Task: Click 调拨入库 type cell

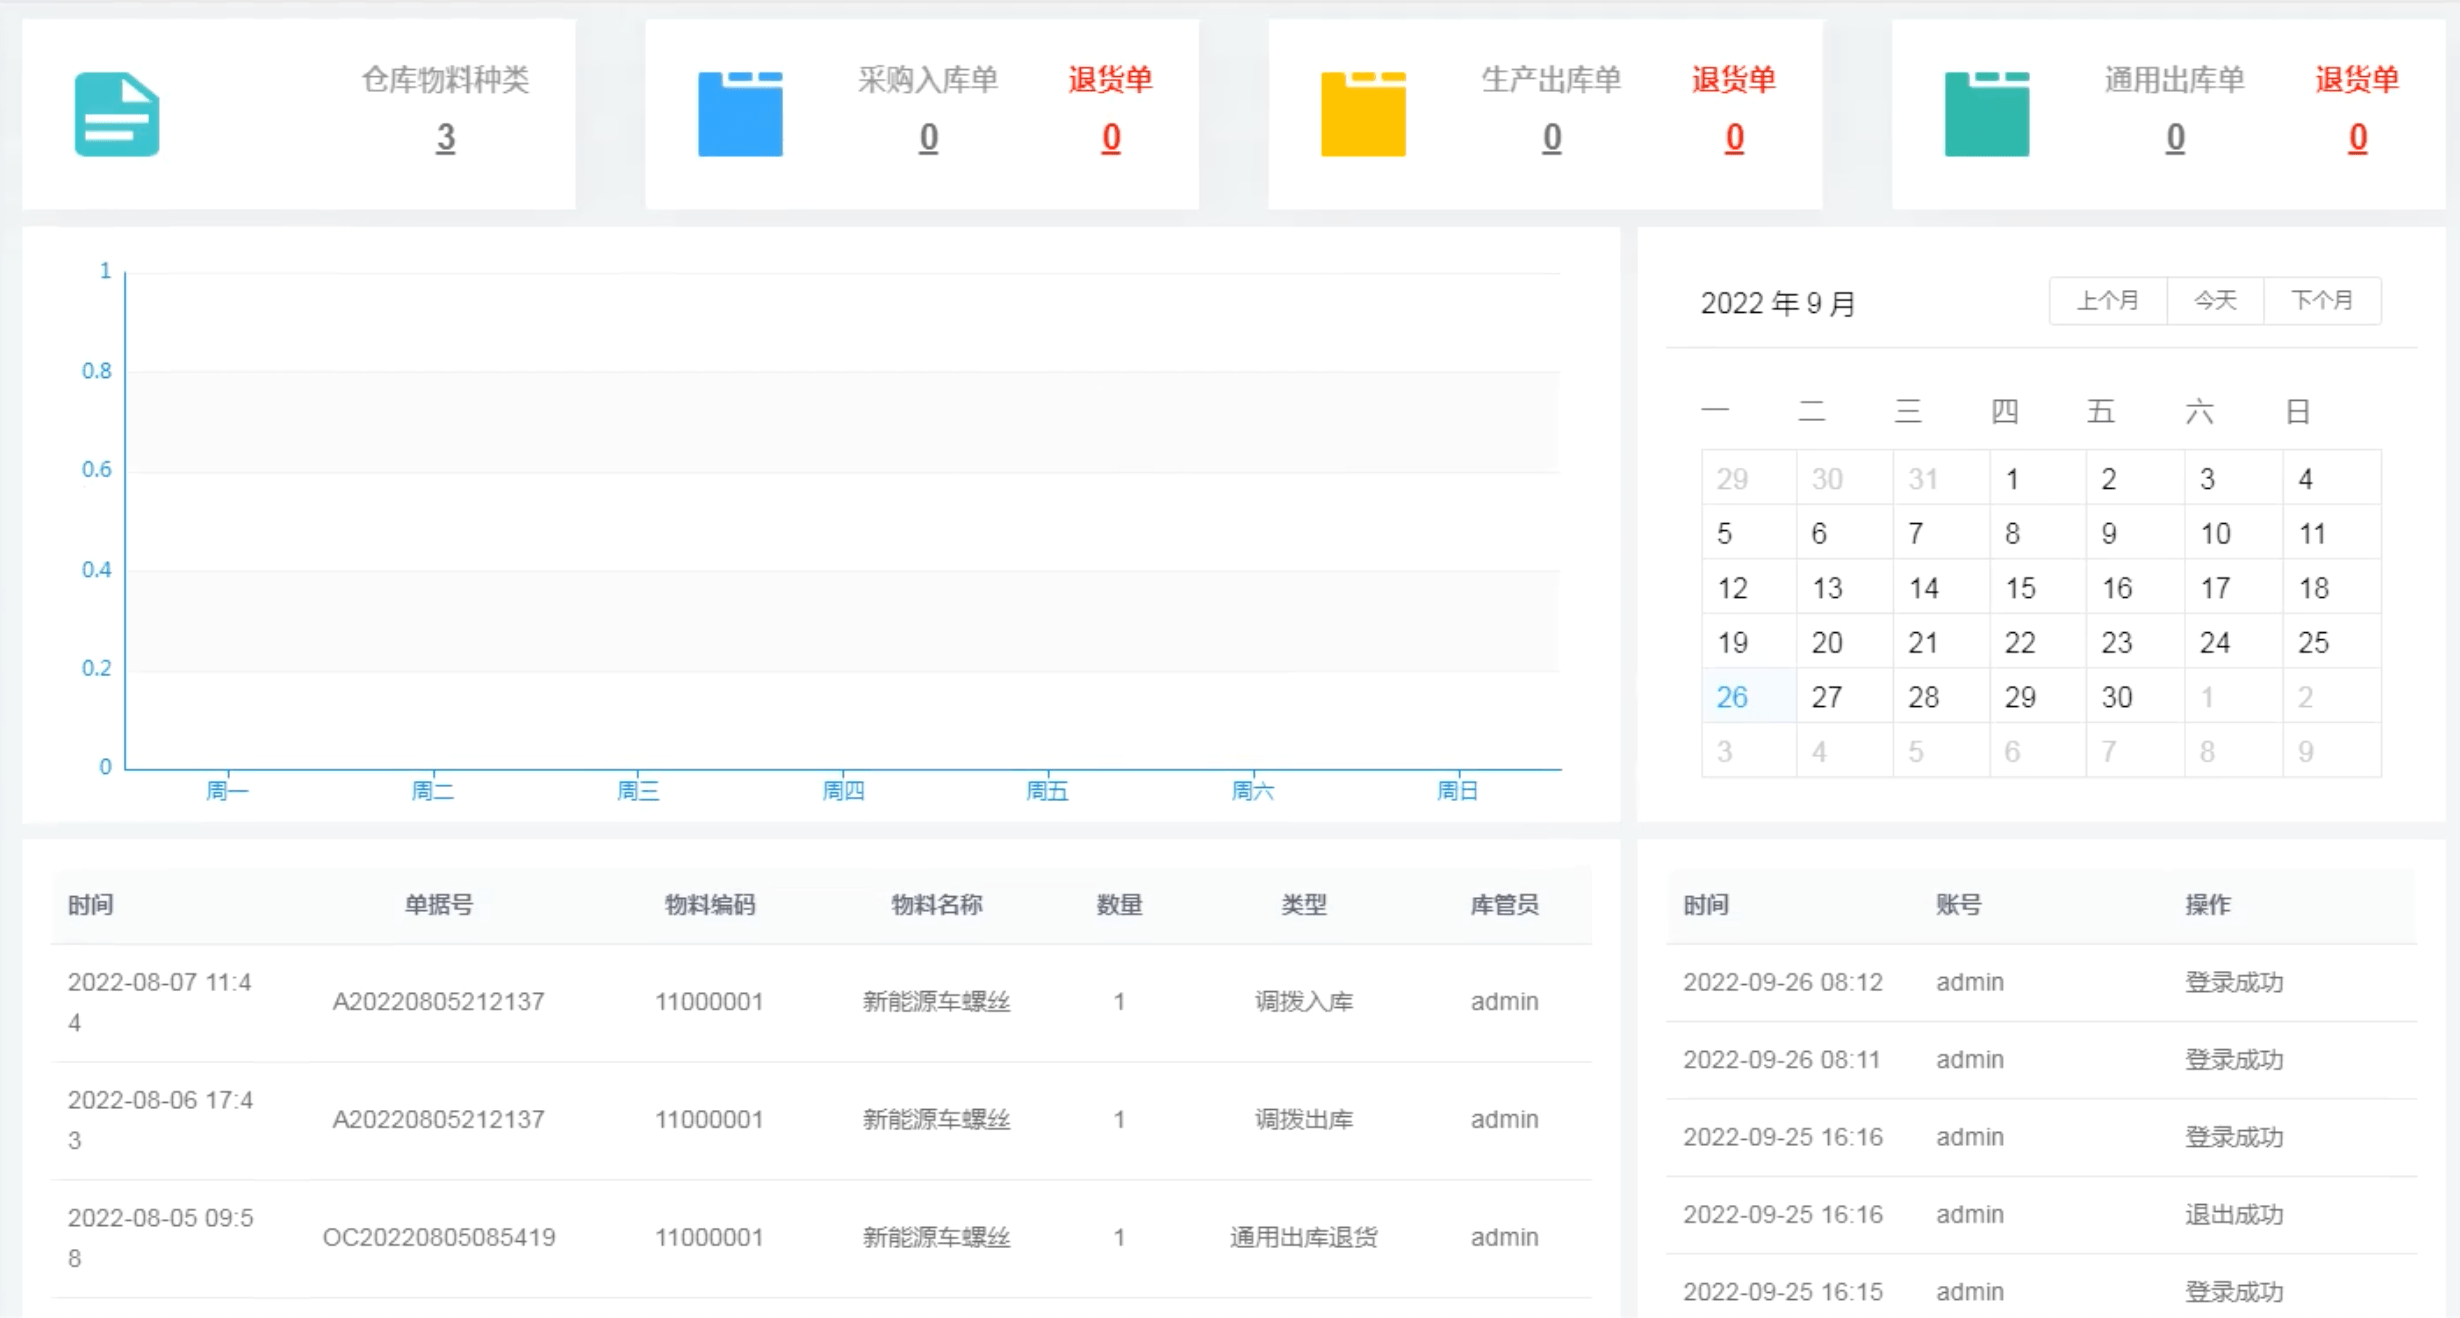Action: (x=1304, y=1002)
